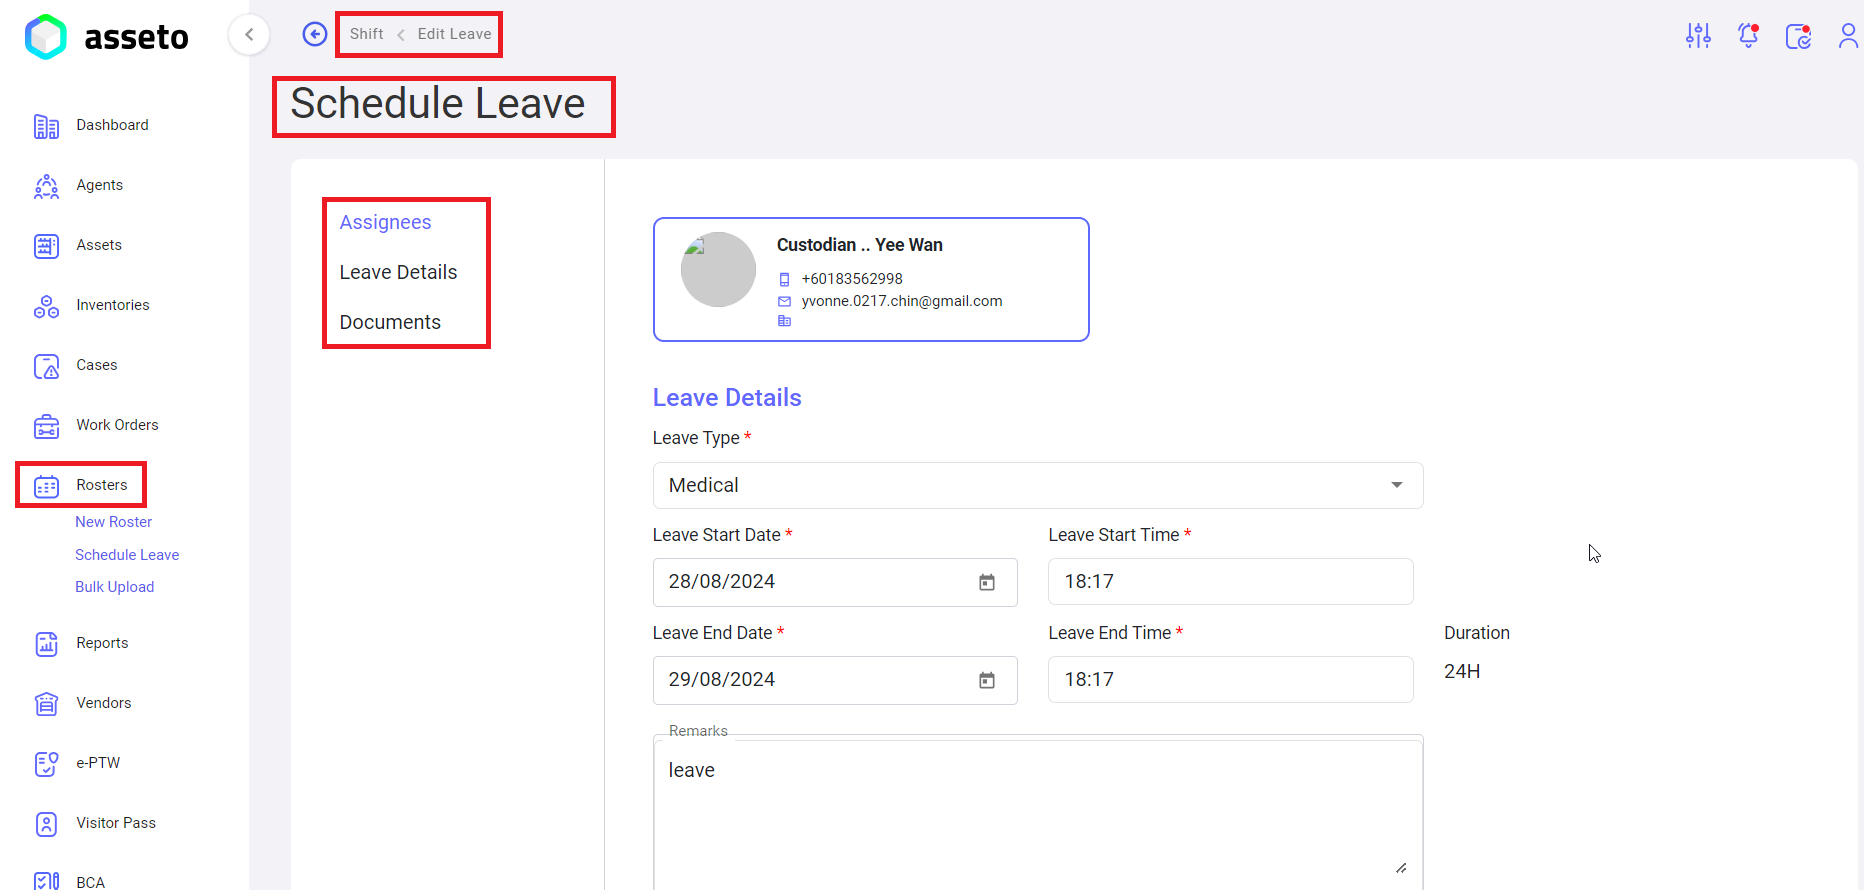Open the Dashboard menu item
Viewport: 1864px width, 890px height.
112,125
